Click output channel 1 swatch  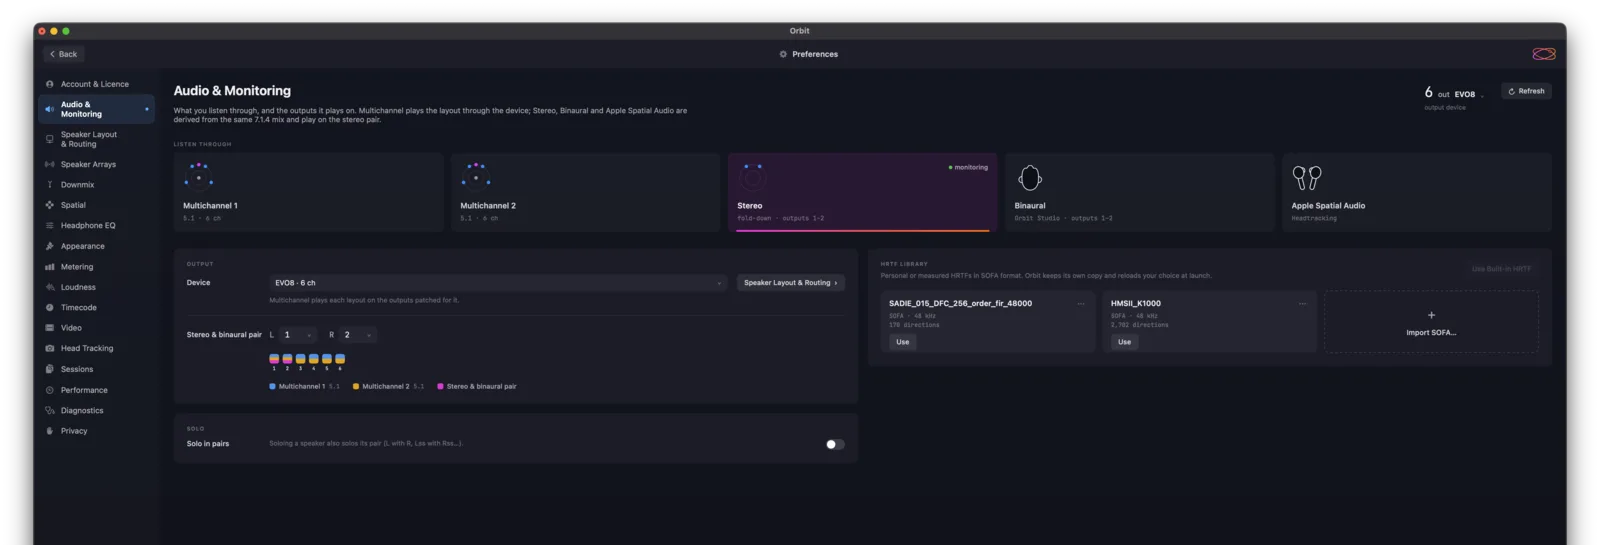click(x=274, y=359)
